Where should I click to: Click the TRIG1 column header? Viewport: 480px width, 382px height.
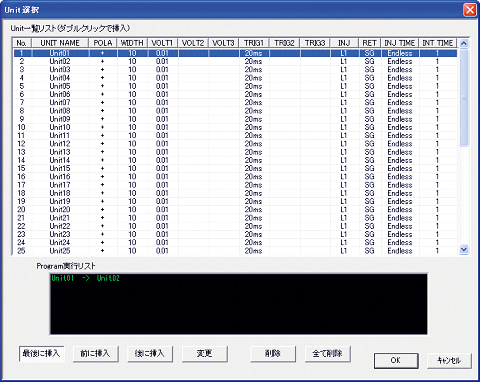coord(254,43)
